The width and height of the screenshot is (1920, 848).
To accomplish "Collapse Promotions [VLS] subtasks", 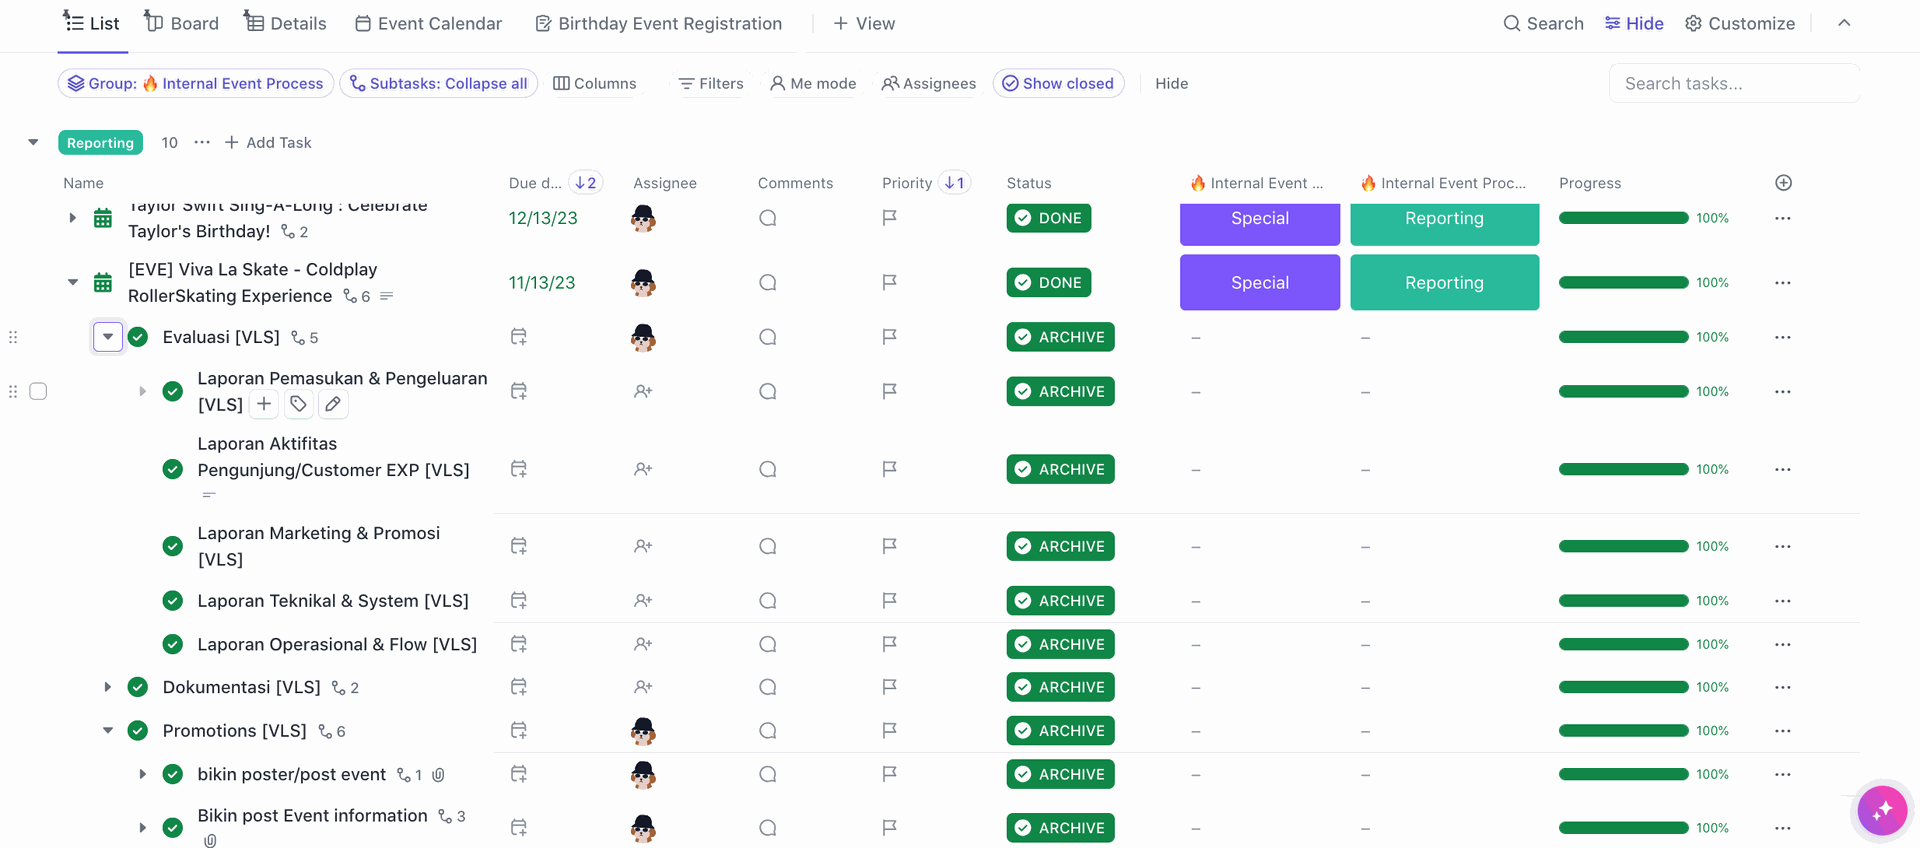I will (x=108, y=731).
